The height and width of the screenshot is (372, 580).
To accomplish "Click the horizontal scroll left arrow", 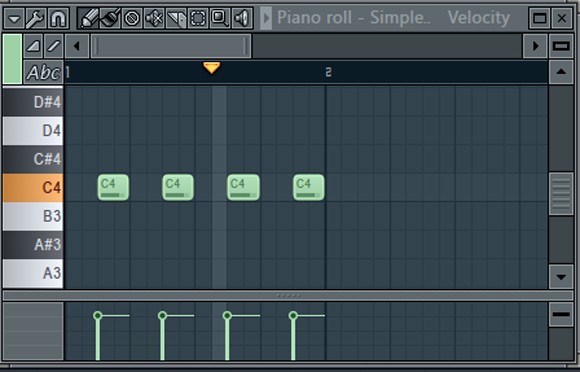I will pyautogui.click(x=77, y=46).
